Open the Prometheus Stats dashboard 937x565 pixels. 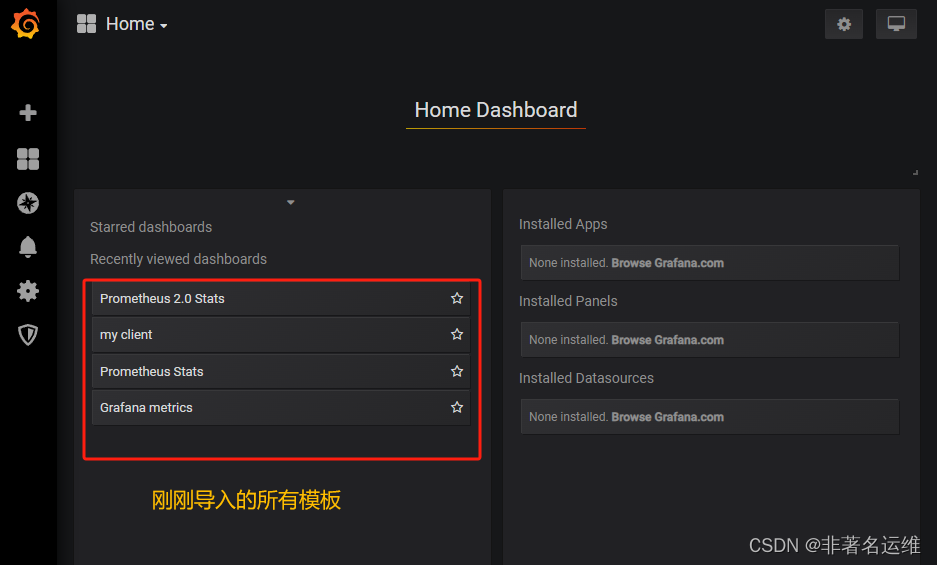[x=281, y=371]
